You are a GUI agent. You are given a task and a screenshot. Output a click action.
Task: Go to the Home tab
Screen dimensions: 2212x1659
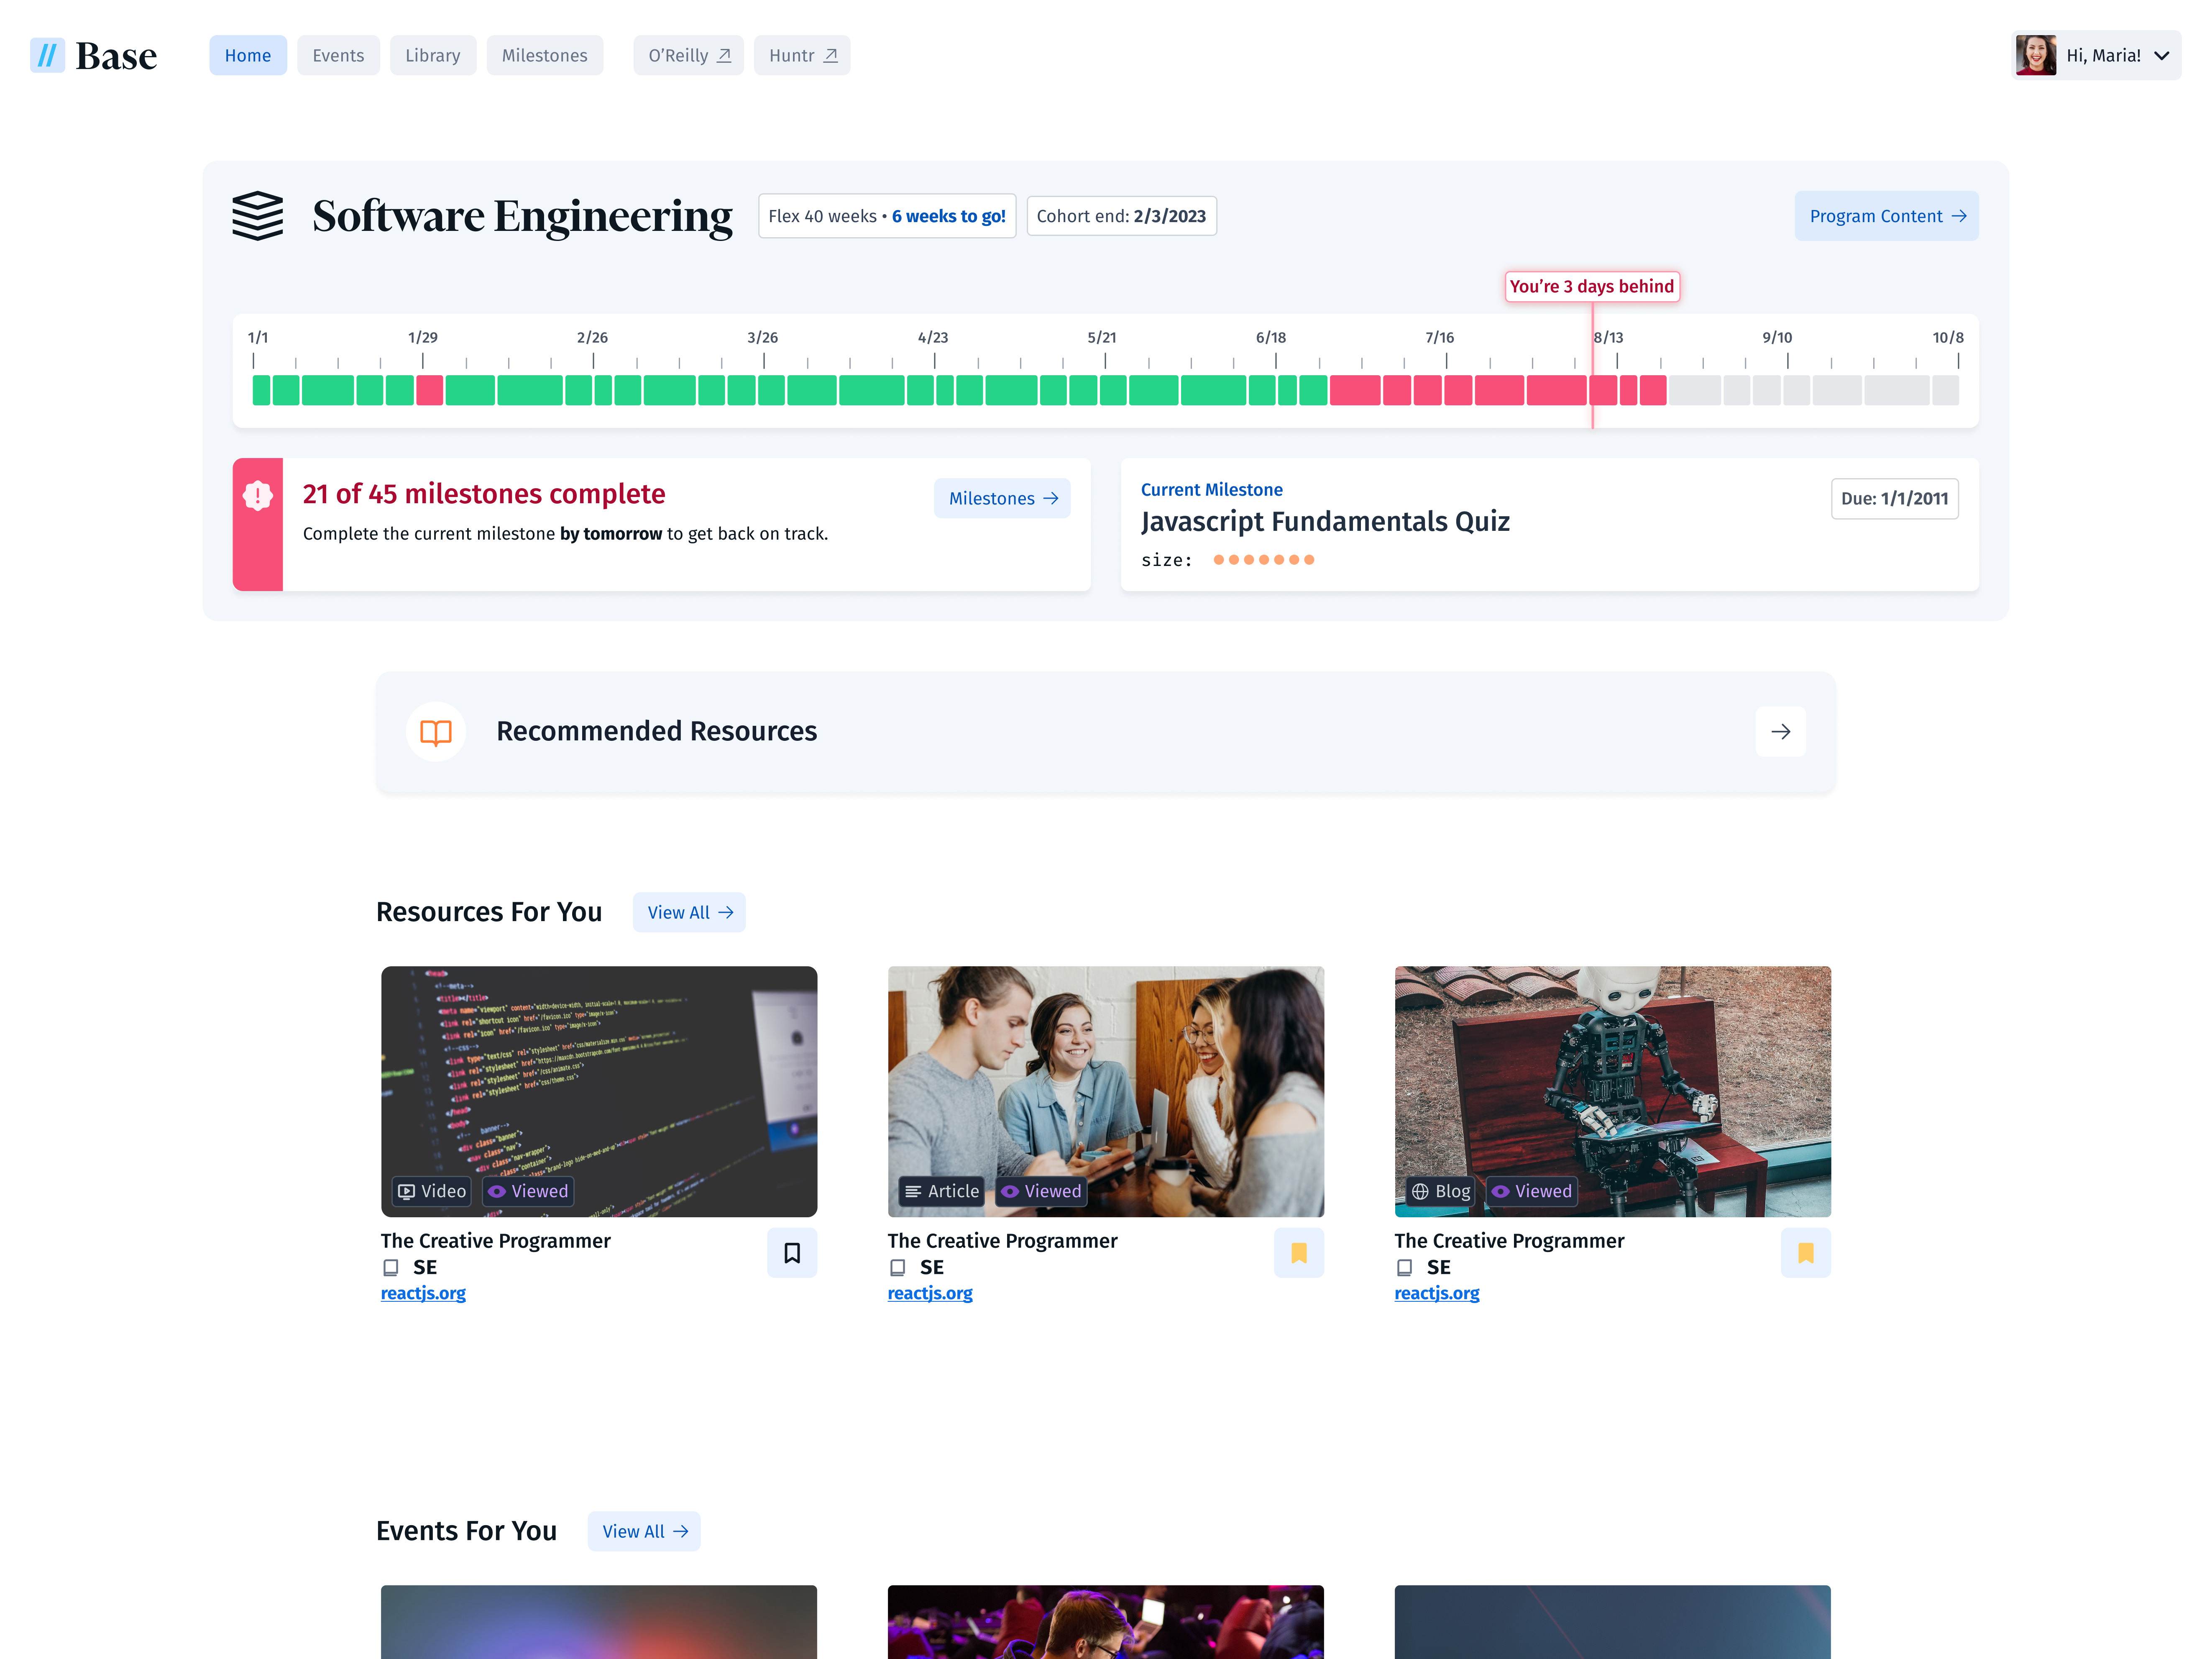pos(248,55)
